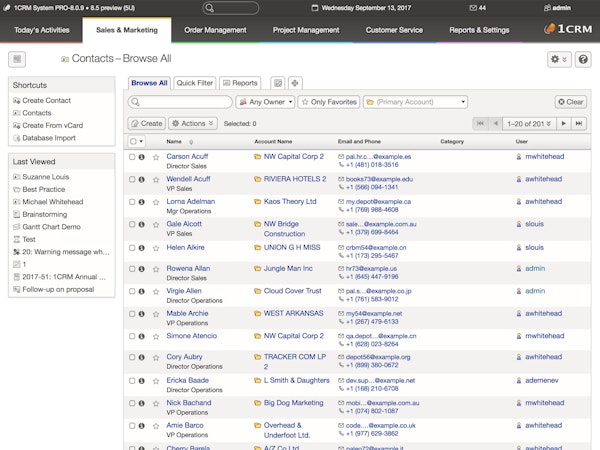Image resolution: width=600 pixels, height=450 pixels.
Task: Open the Order Management menu
Action: (215, 30)
